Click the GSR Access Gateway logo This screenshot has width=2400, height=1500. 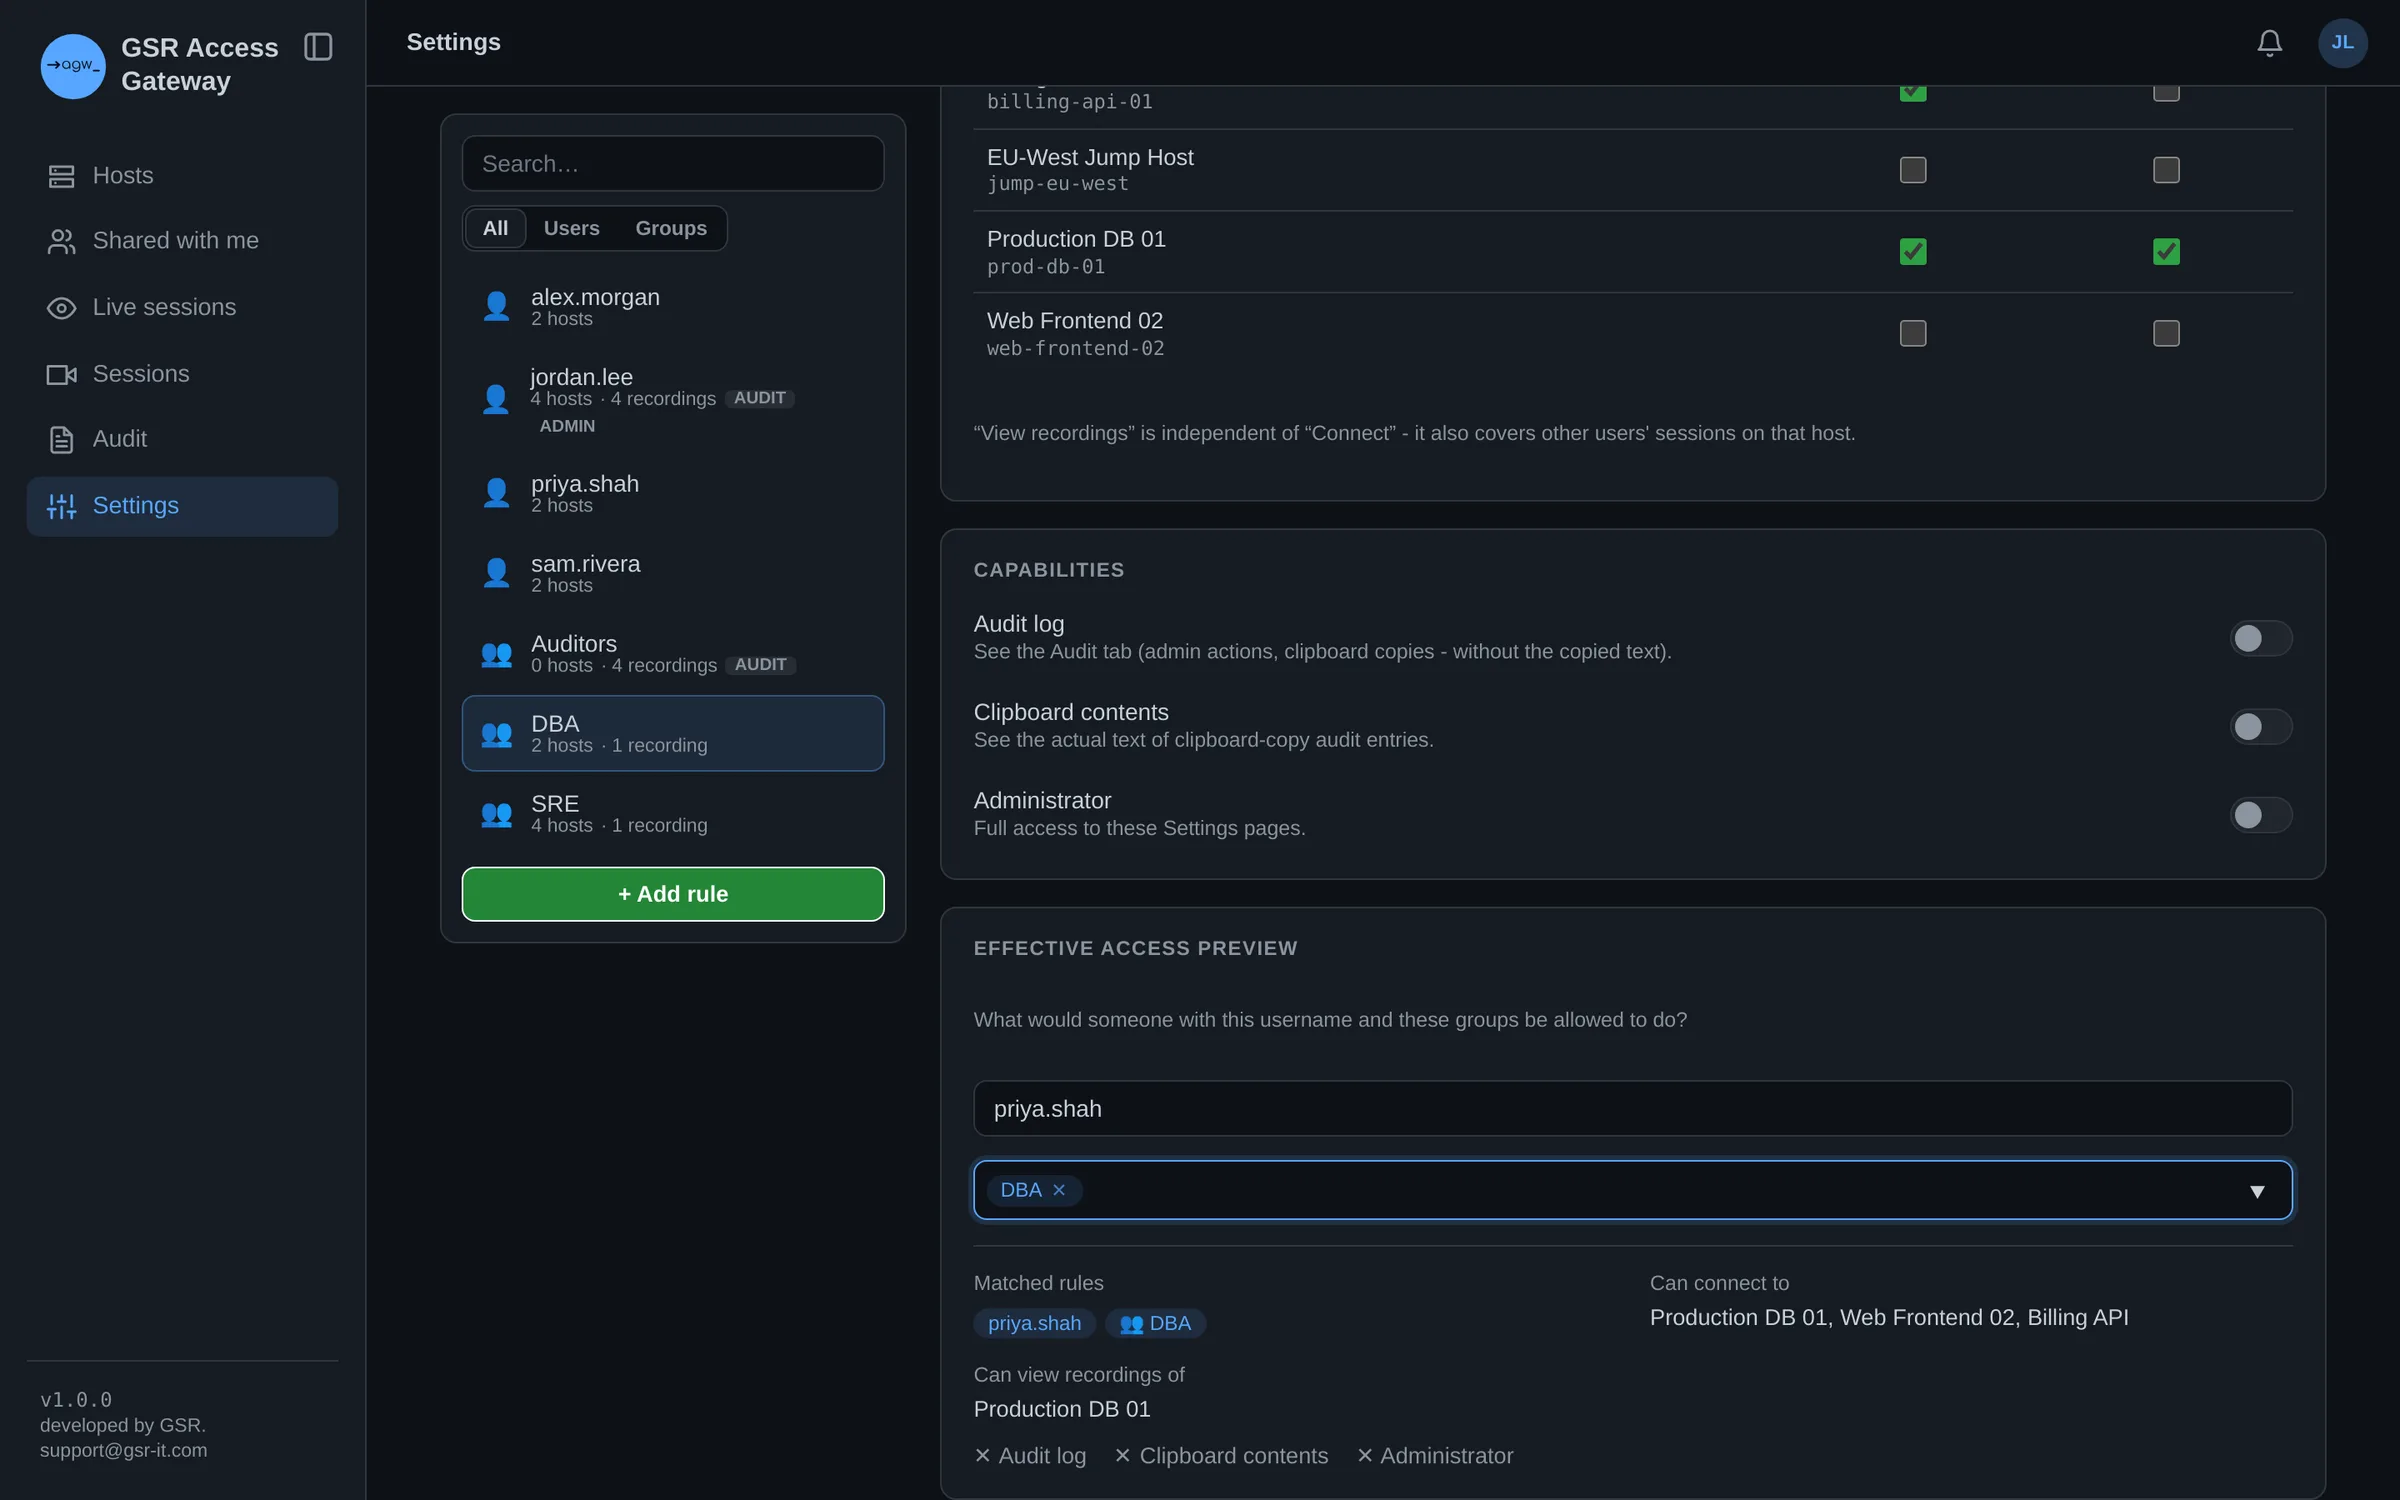point(73,66)
